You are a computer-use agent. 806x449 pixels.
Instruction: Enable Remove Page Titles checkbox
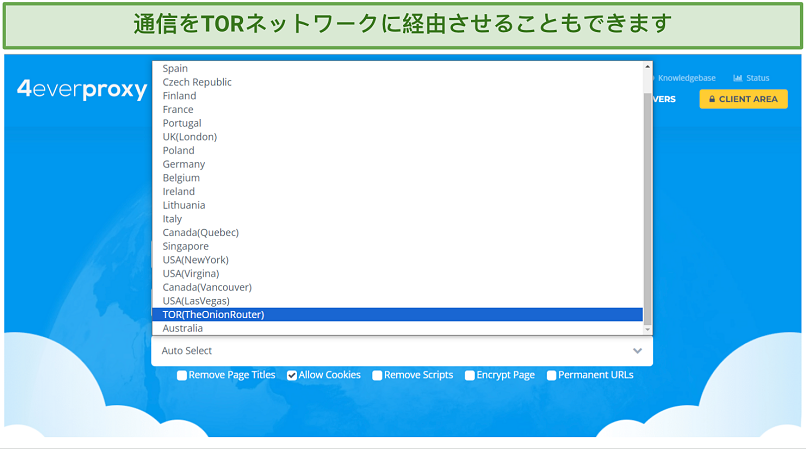pyautogui.click(x=182, y=375)
